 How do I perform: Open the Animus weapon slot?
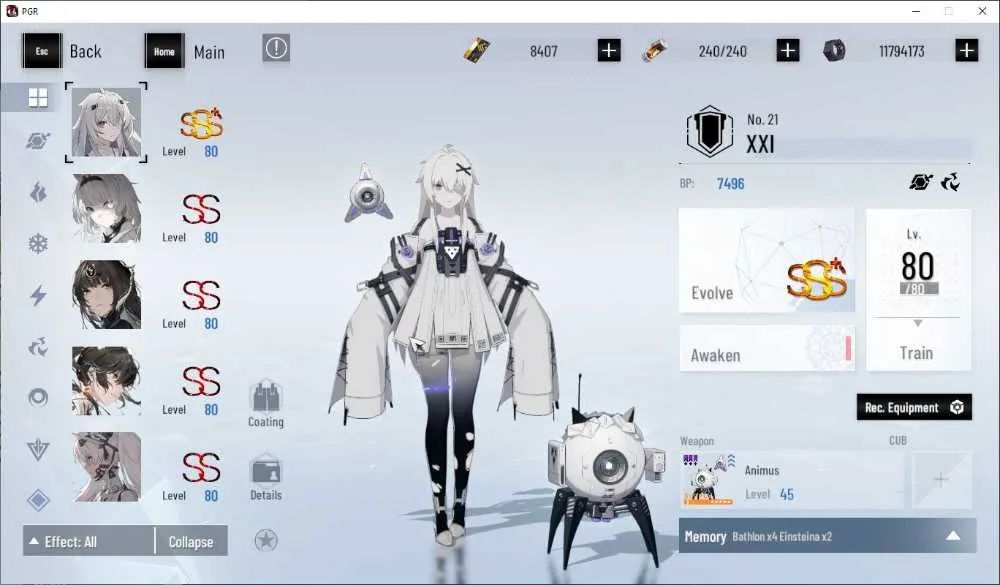point(791,480)
